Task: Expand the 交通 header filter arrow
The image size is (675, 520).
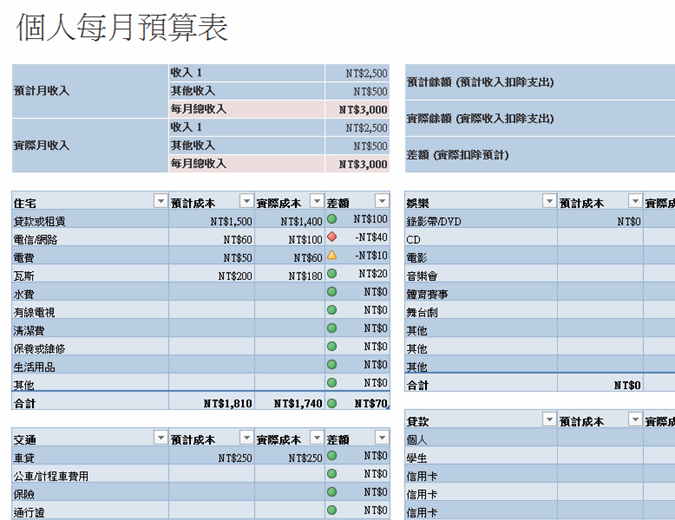Action: (160, 438)
